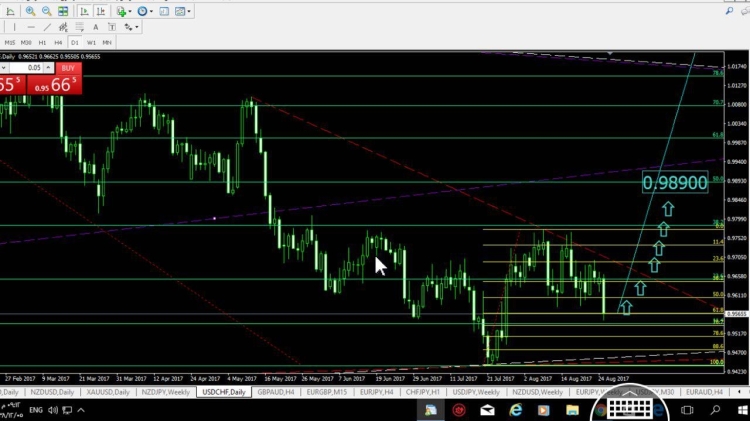Select the trendline drawing tool
The width and height of the screenshot is (750, 421).
47,27
